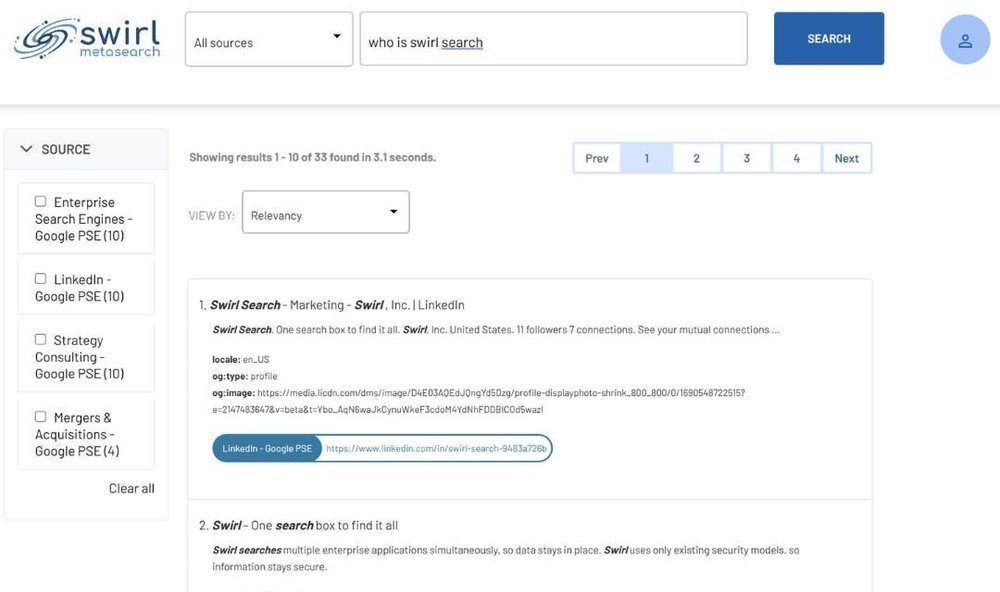Focus the search query input field

click(x=553, y=39)
